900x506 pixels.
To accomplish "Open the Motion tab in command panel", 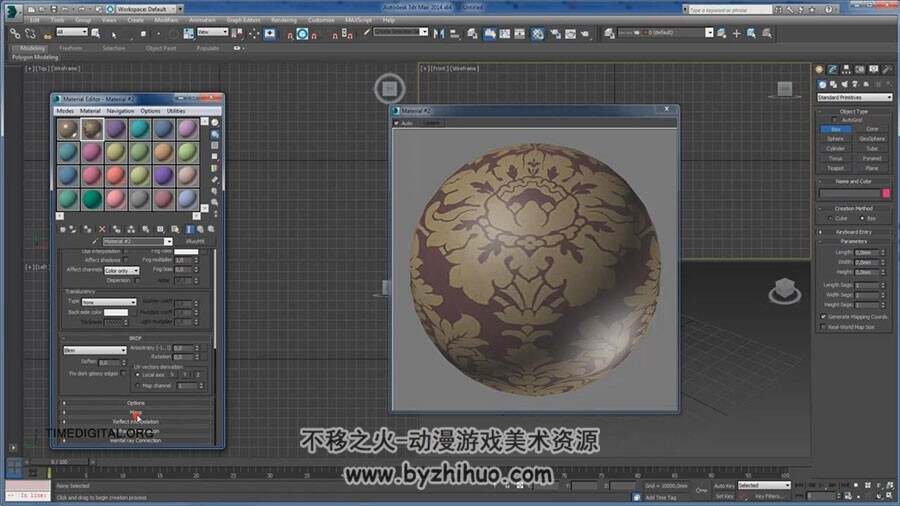I will click(x=860, y=69).
